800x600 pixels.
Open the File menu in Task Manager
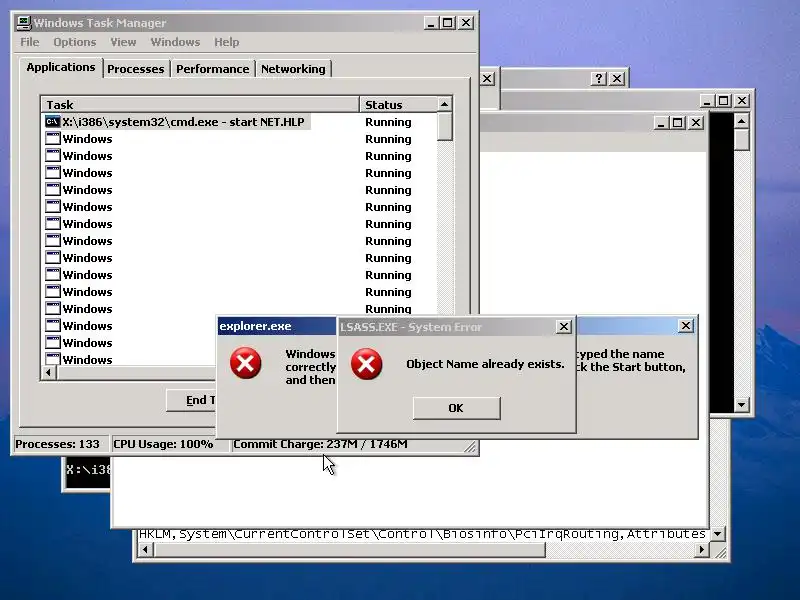click(30, 42)
